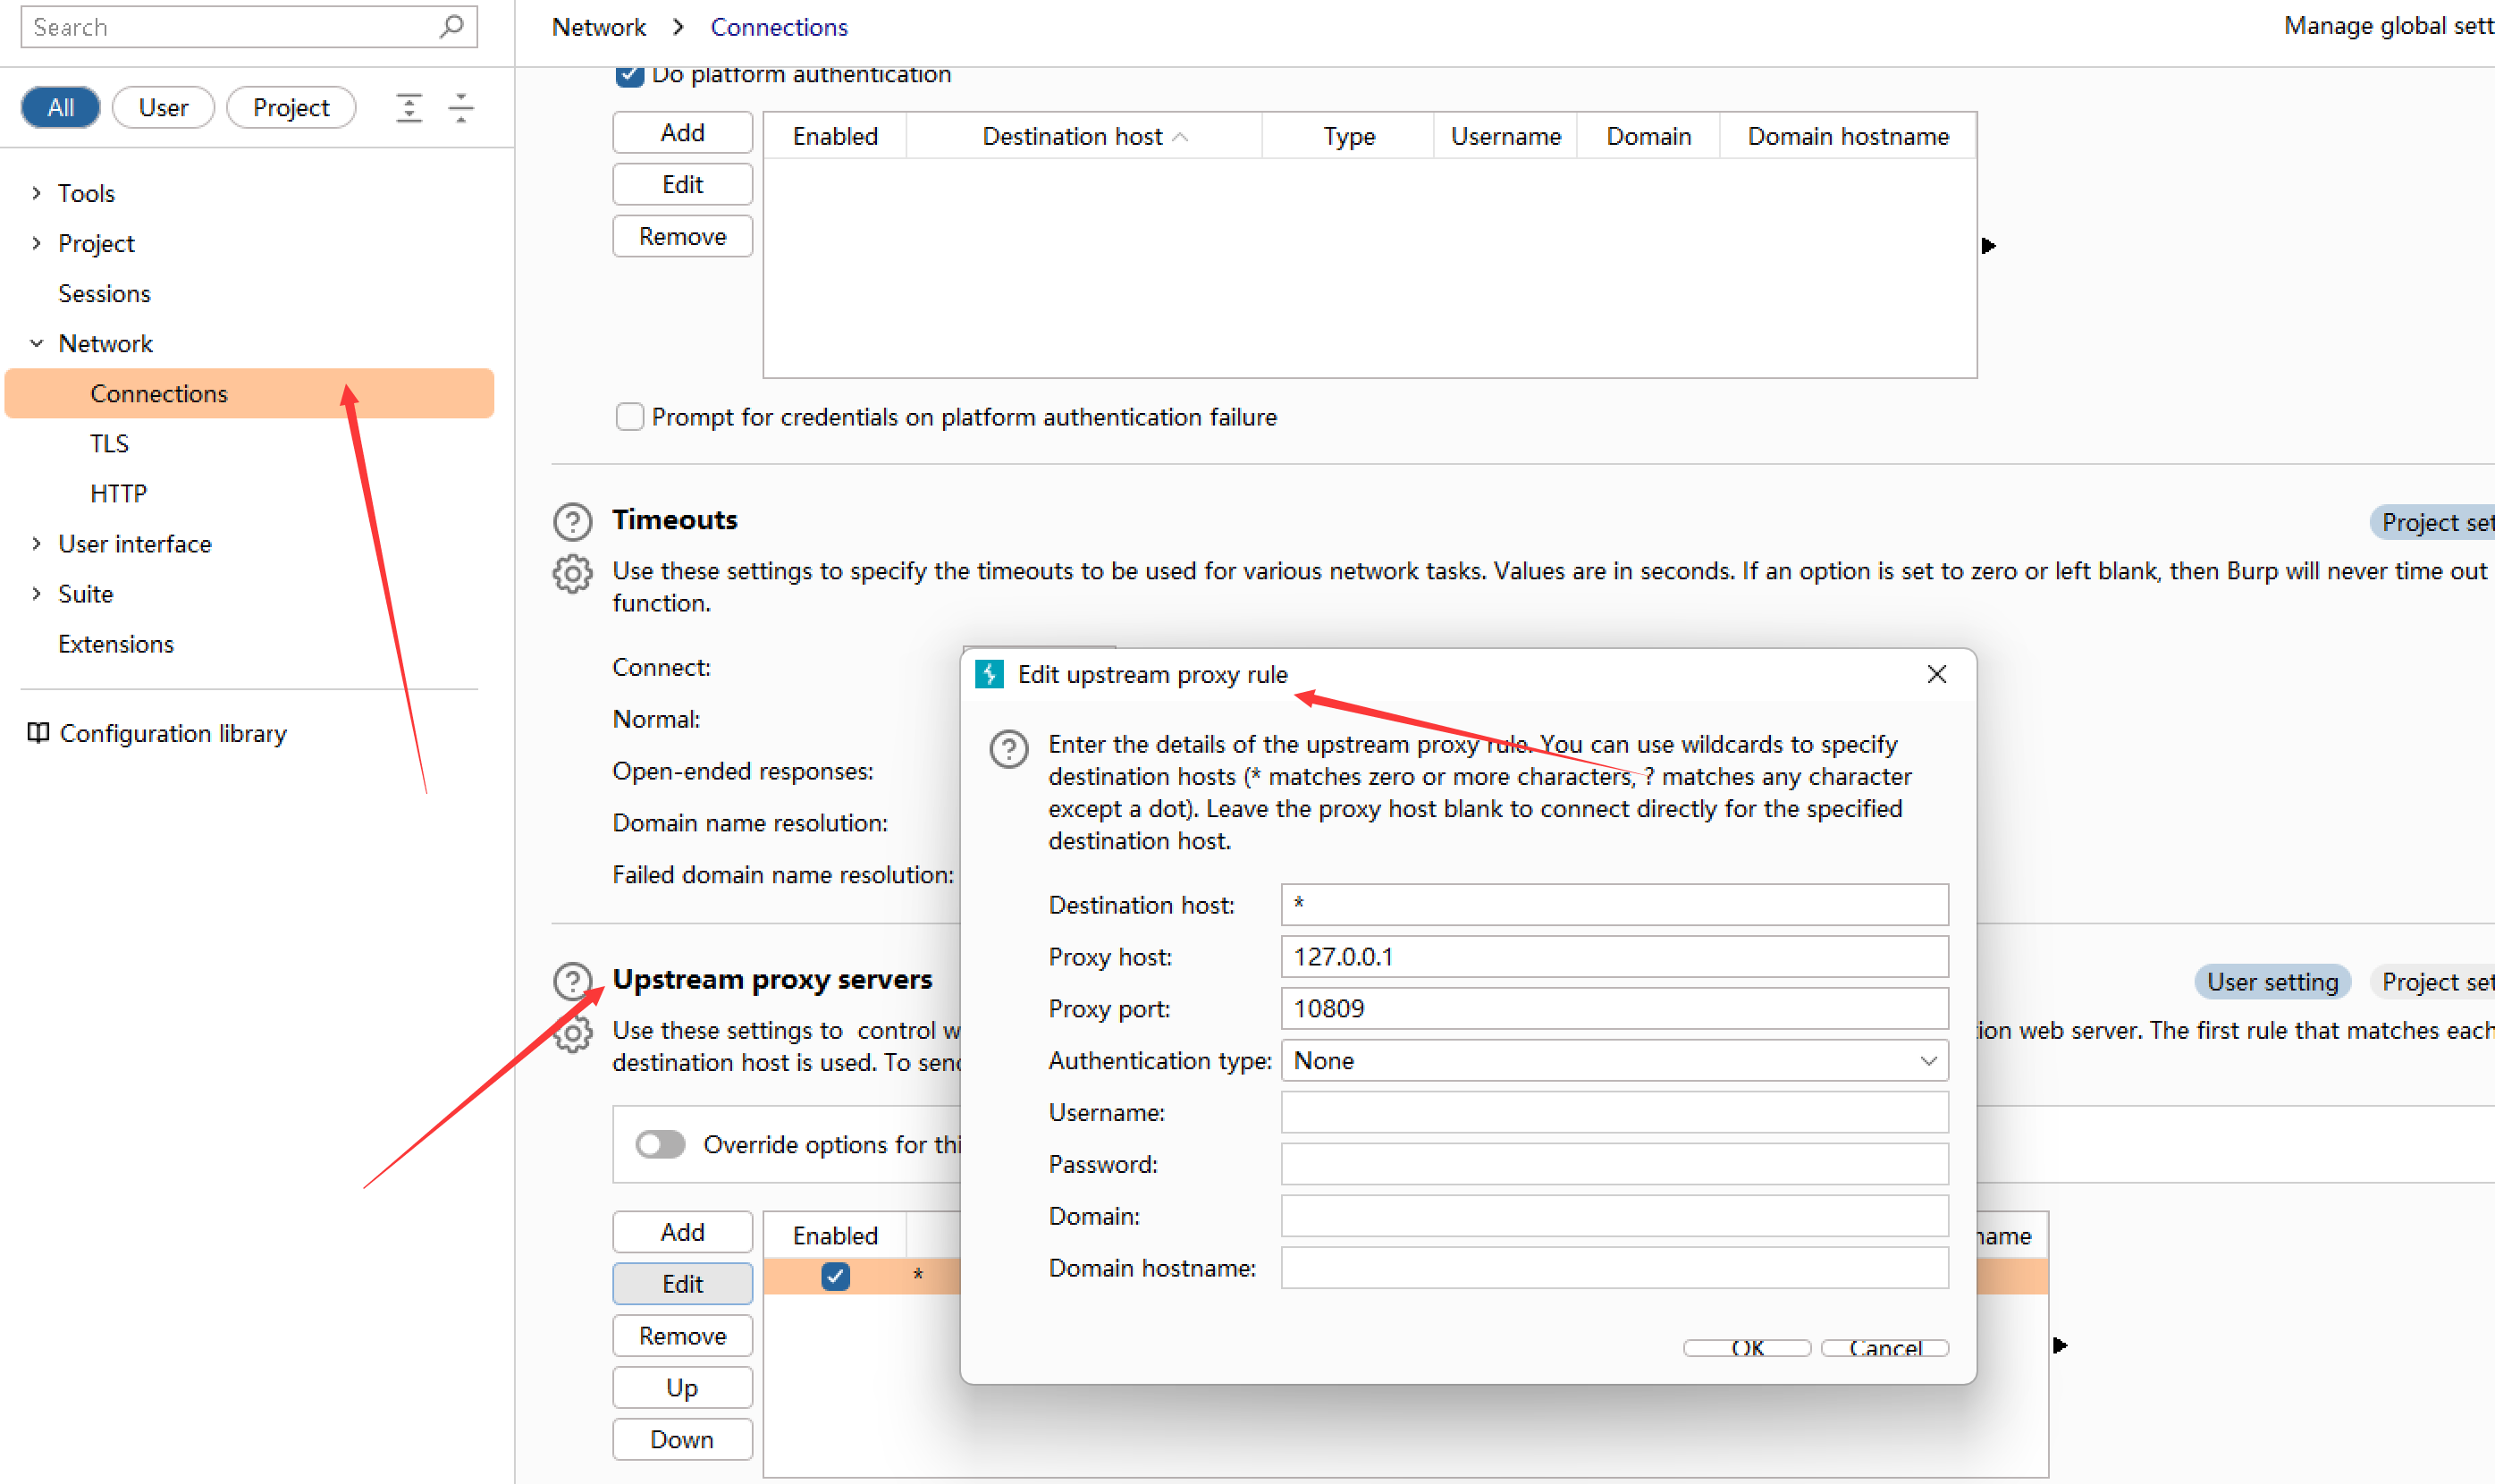Open the TLS settings page

point(109,443)
